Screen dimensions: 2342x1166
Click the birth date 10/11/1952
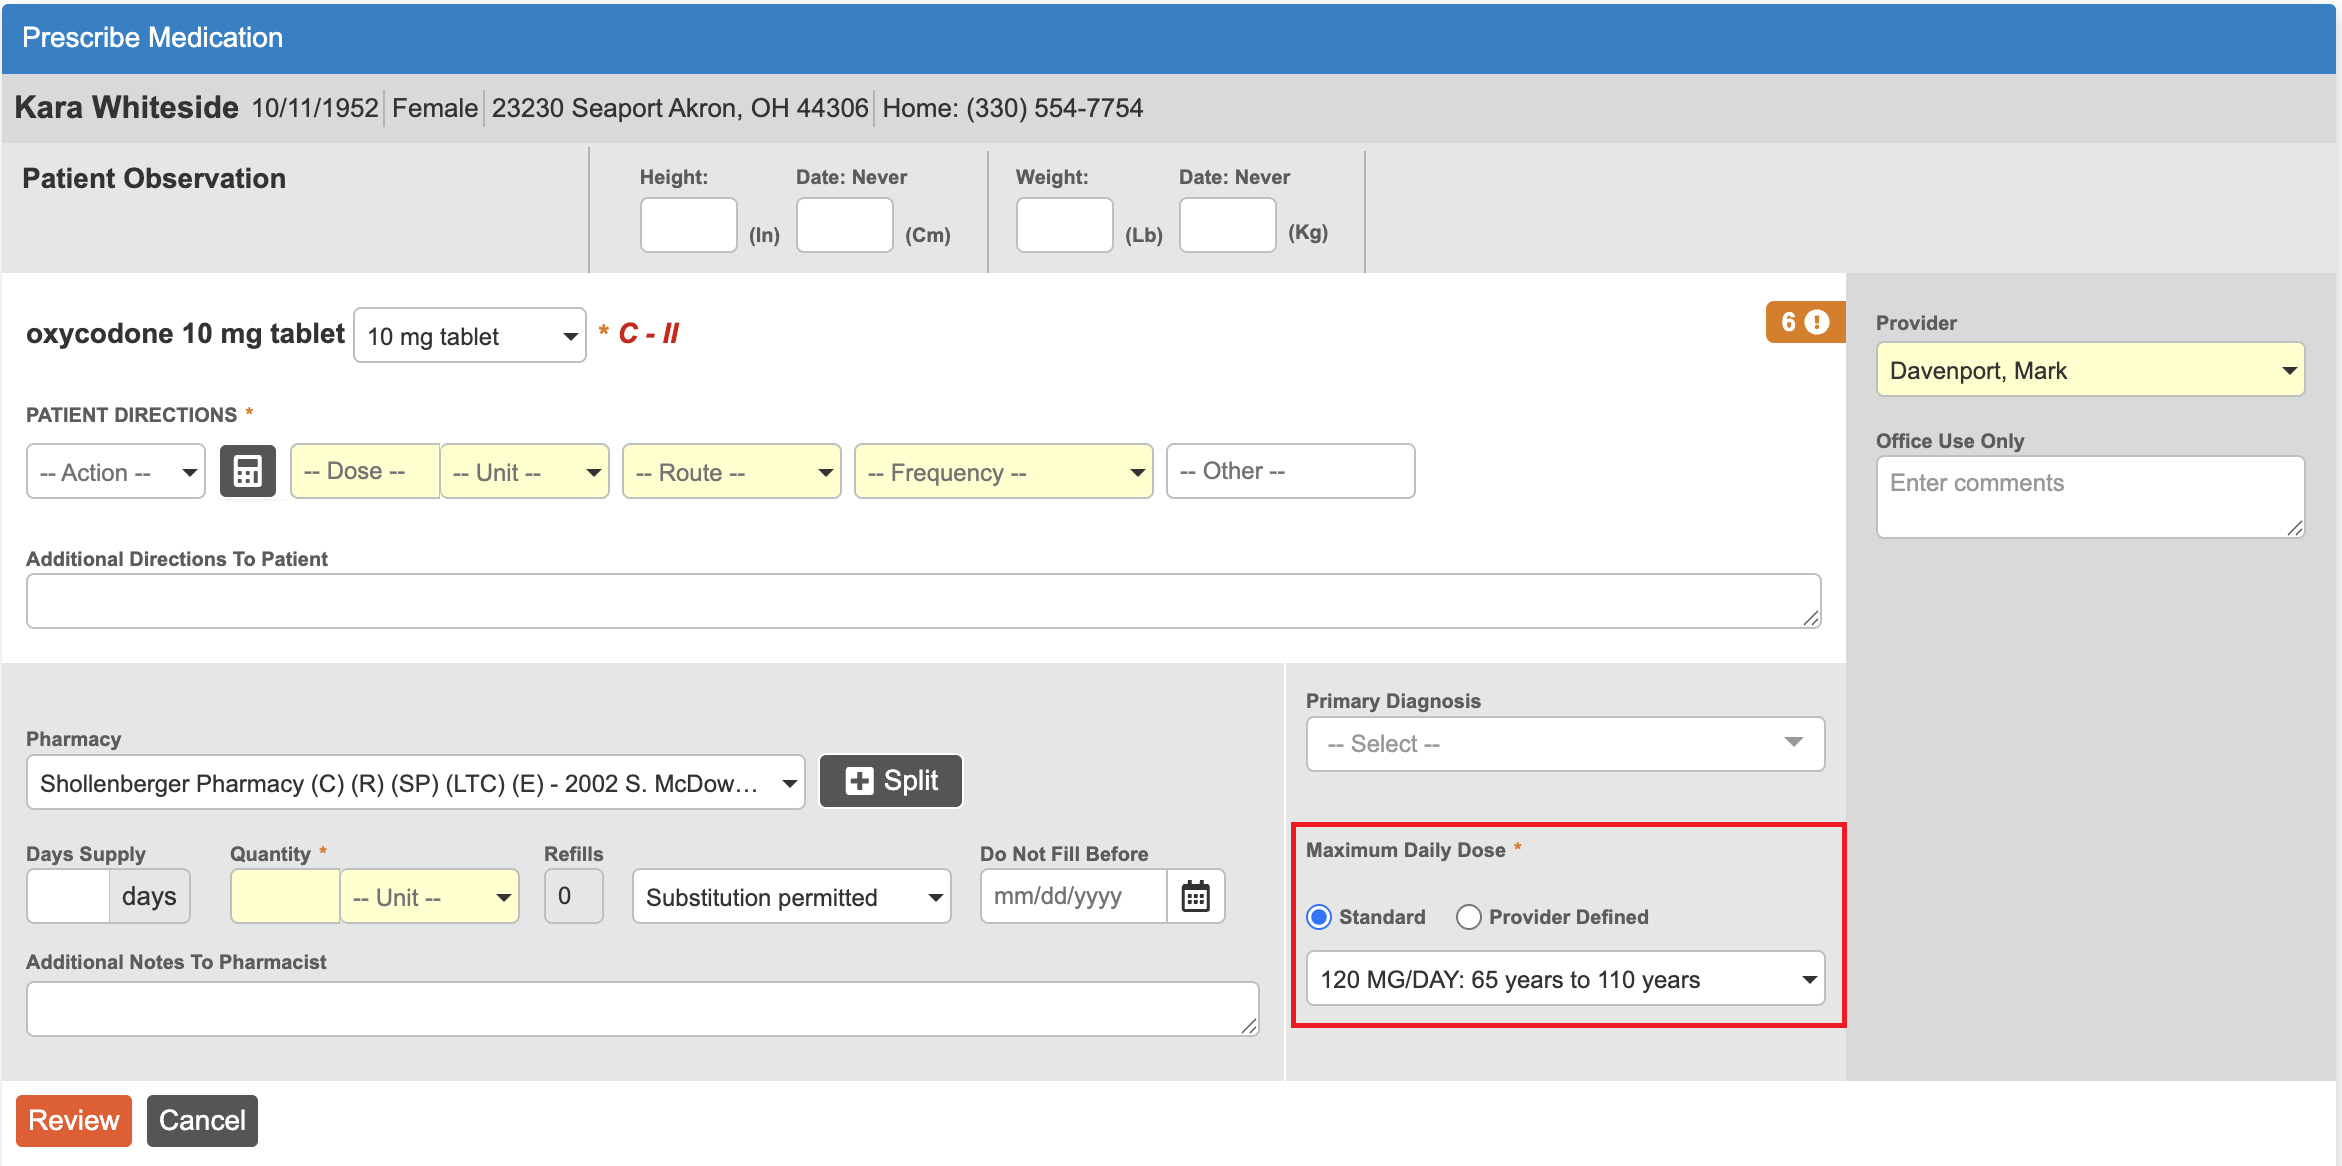[x=315, y=108]
